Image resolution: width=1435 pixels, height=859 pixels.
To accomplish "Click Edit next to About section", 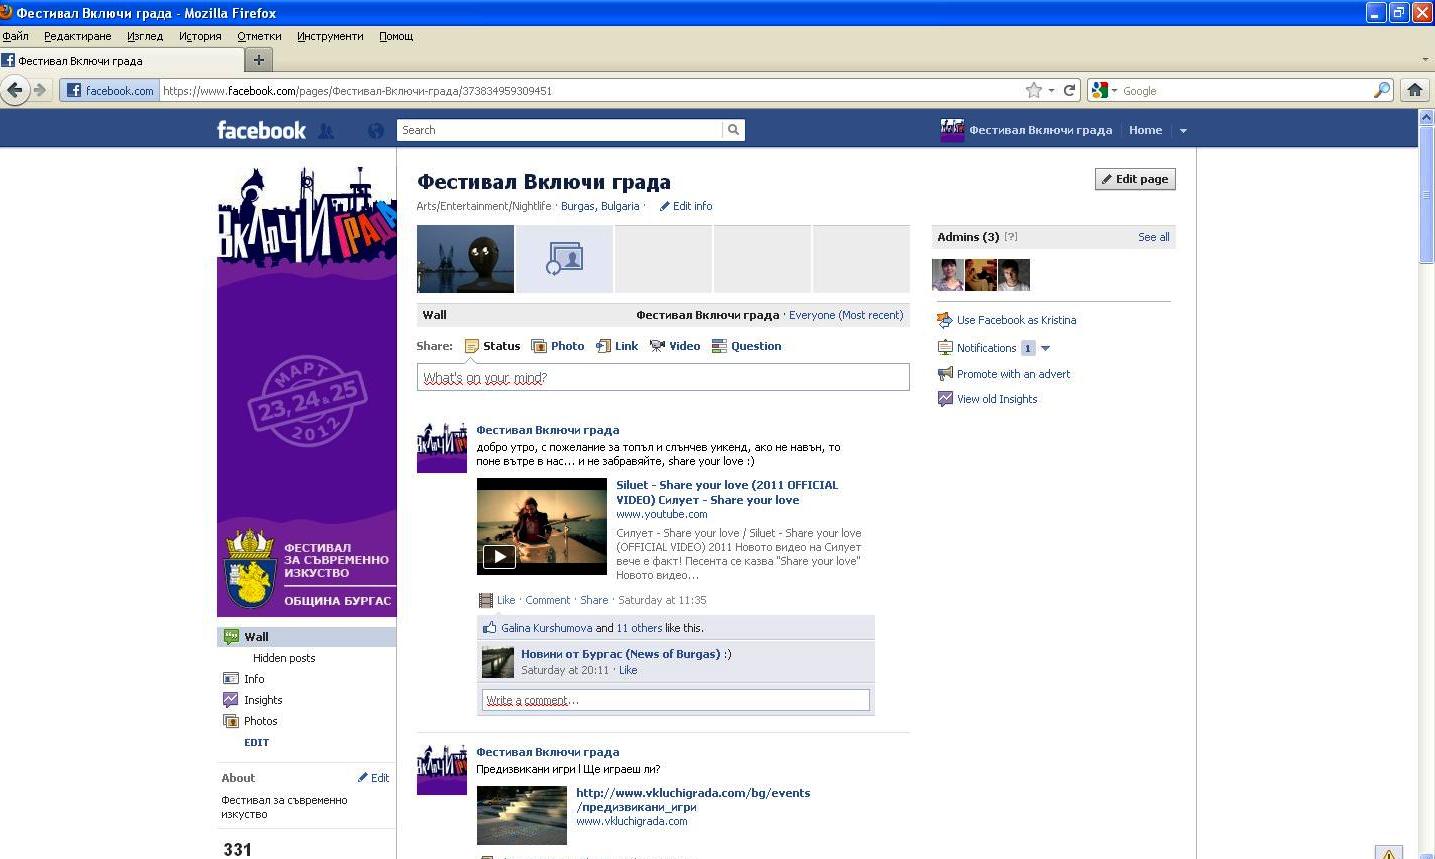I will (374, 778).
